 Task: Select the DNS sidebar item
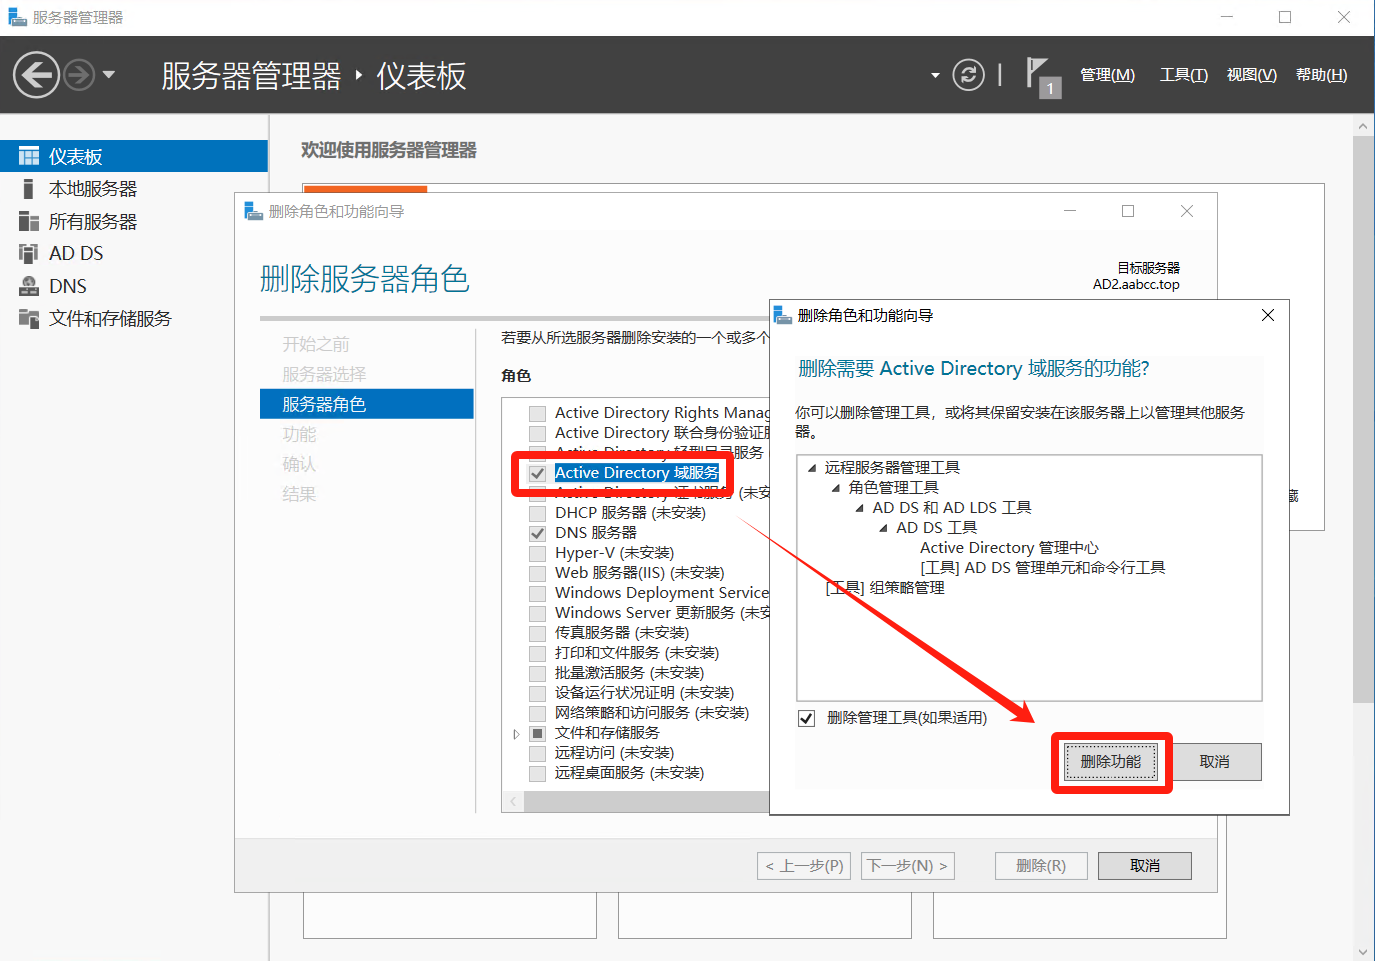pyautogui.click(x=68, y=286)
